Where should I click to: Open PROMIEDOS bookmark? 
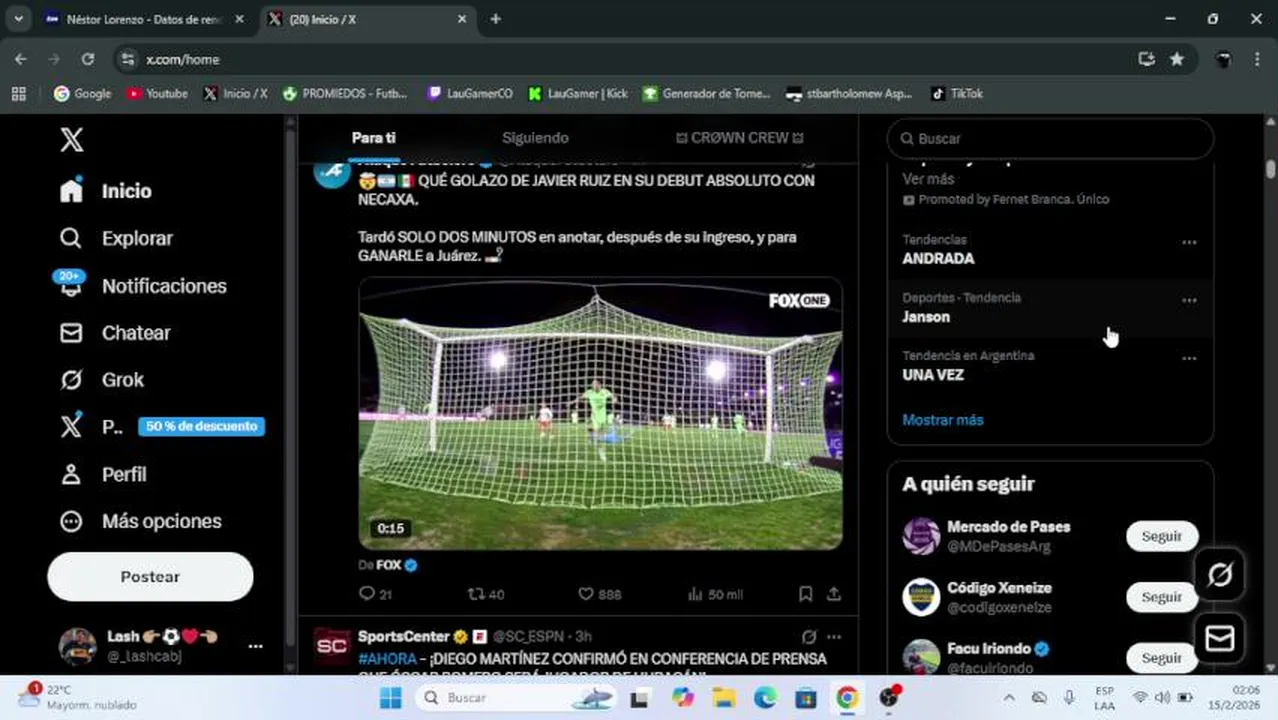(345, 93)
